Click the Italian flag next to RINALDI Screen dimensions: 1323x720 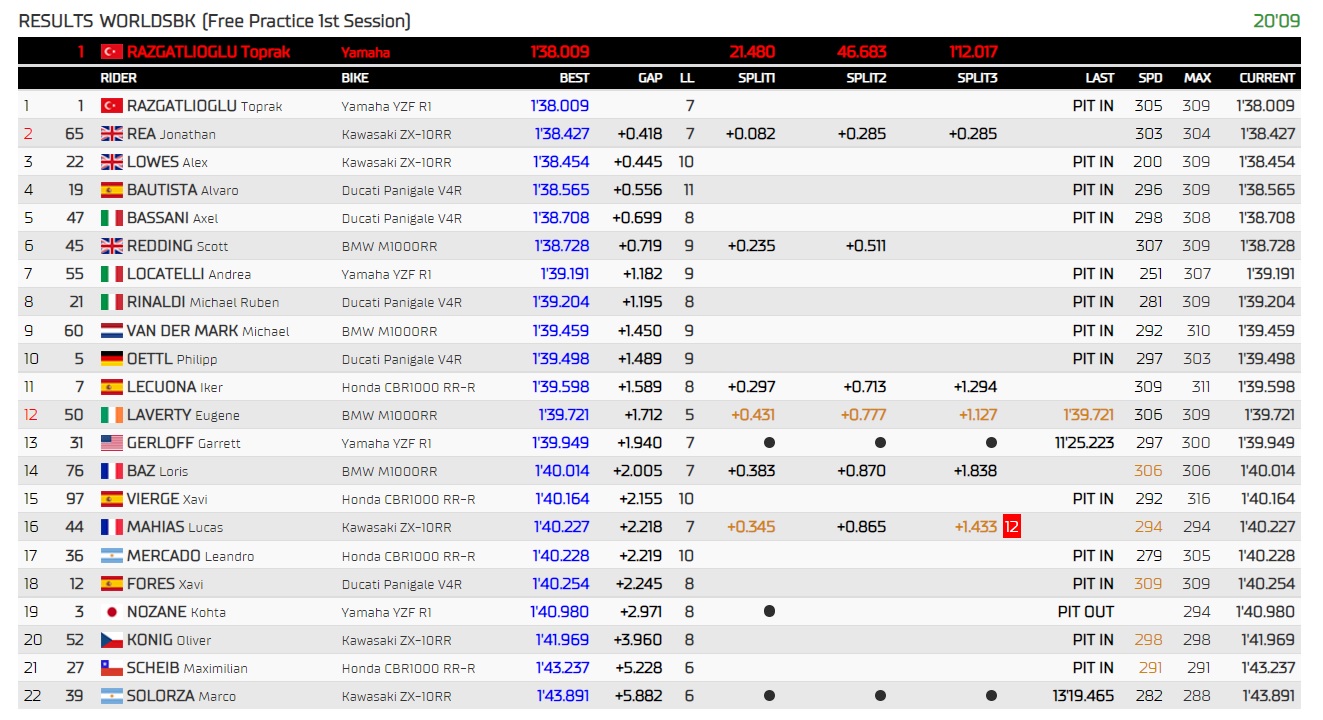(x=111, y=302)
